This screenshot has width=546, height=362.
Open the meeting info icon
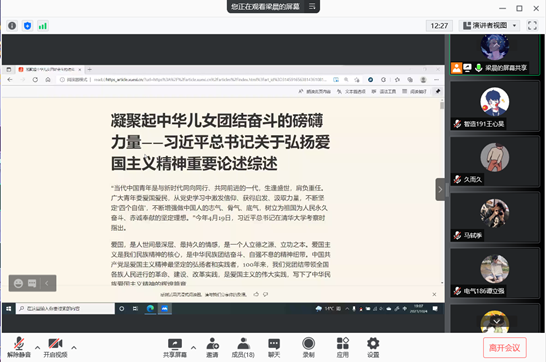pos(12,26)
